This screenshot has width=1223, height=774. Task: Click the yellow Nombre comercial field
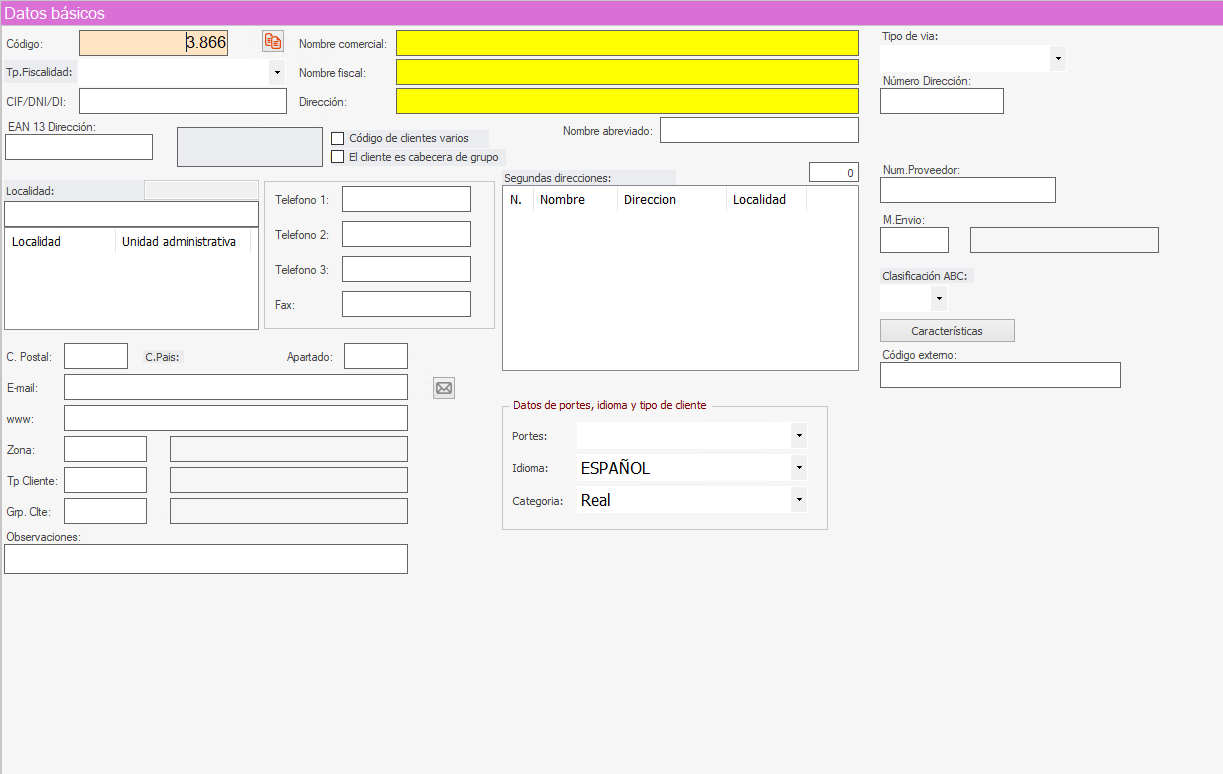(627, 43)
